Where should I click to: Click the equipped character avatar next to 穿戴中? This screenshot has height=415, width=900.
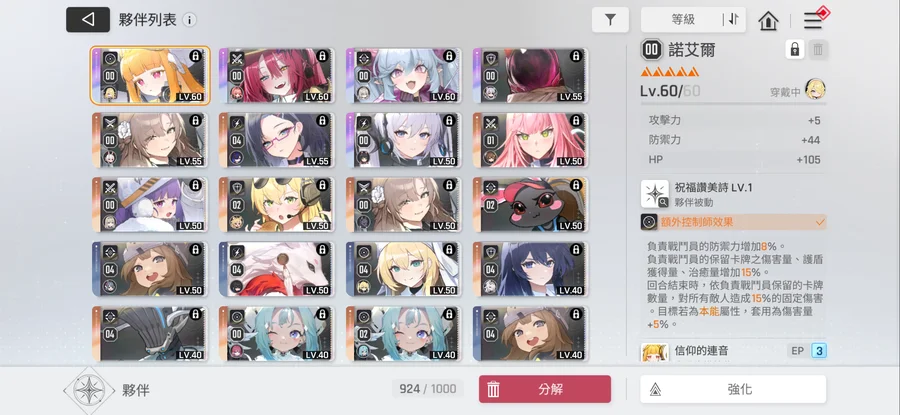click(x=815, y=90)
